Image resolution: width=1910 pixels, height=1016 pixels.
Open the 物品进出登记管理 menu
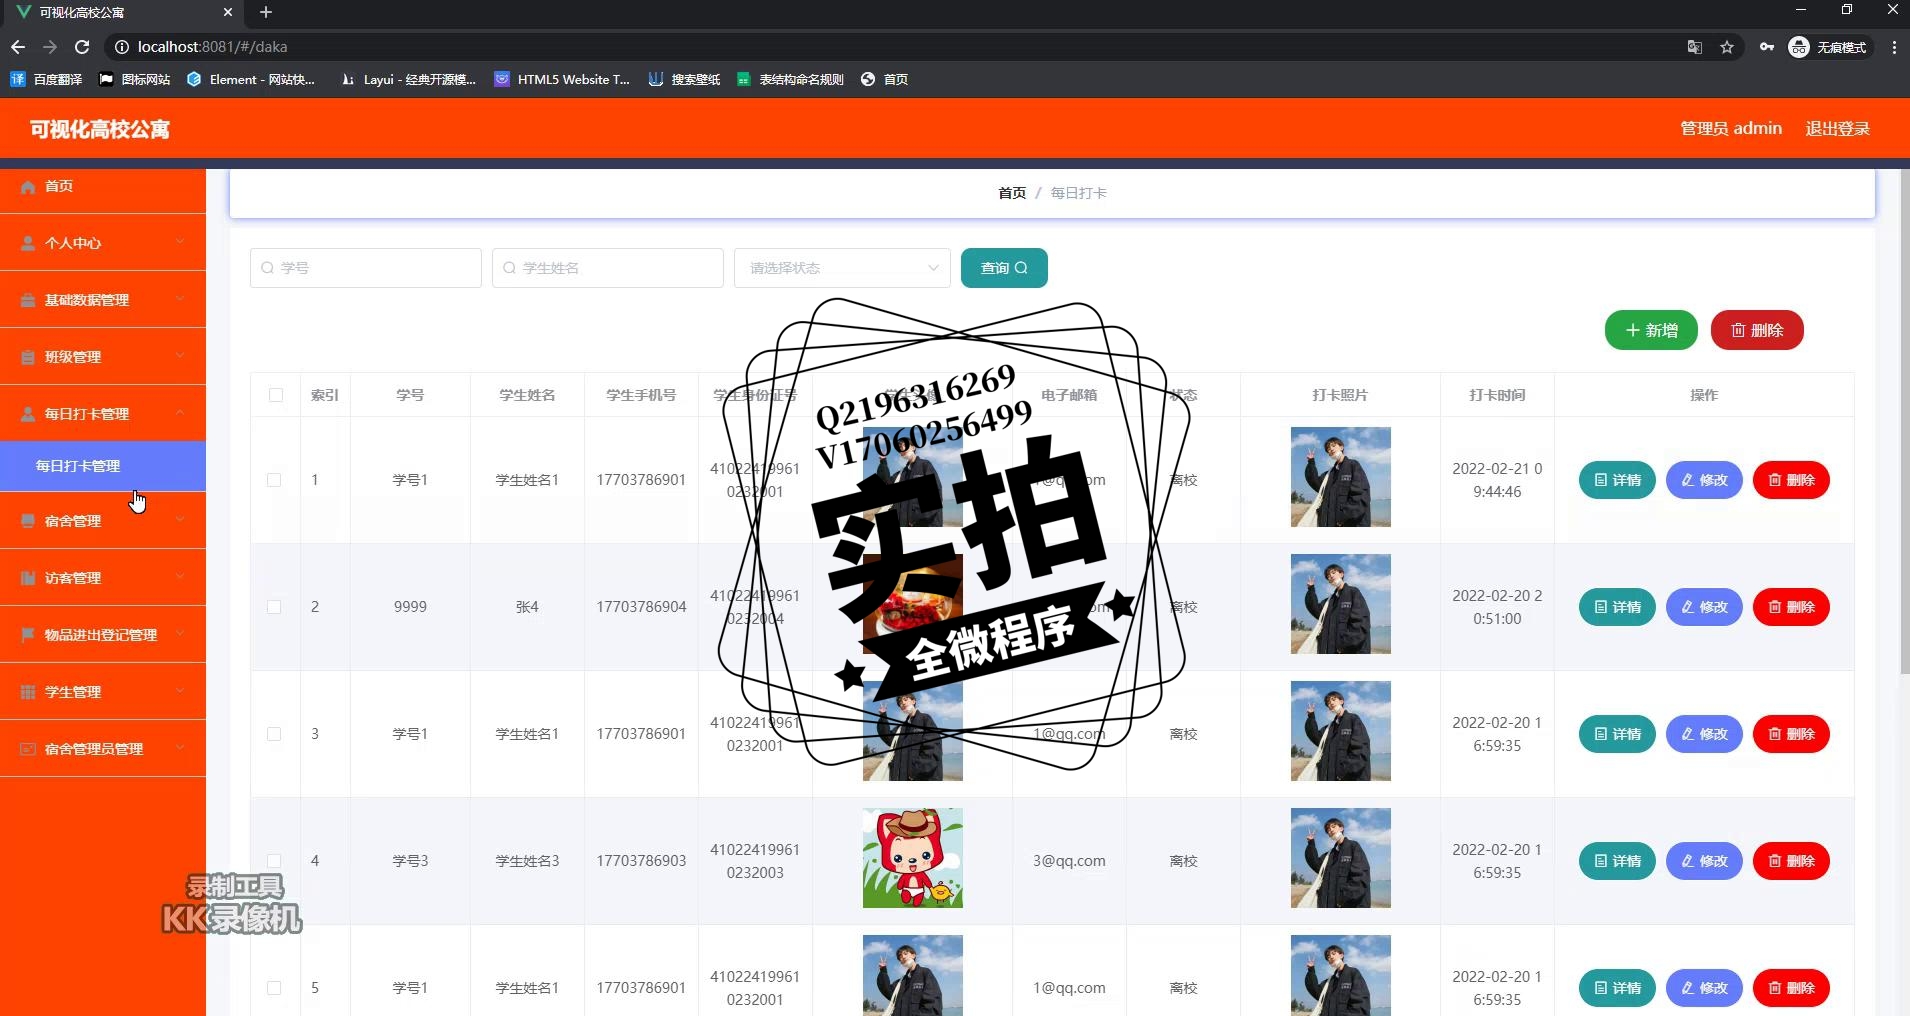(103, 635)
